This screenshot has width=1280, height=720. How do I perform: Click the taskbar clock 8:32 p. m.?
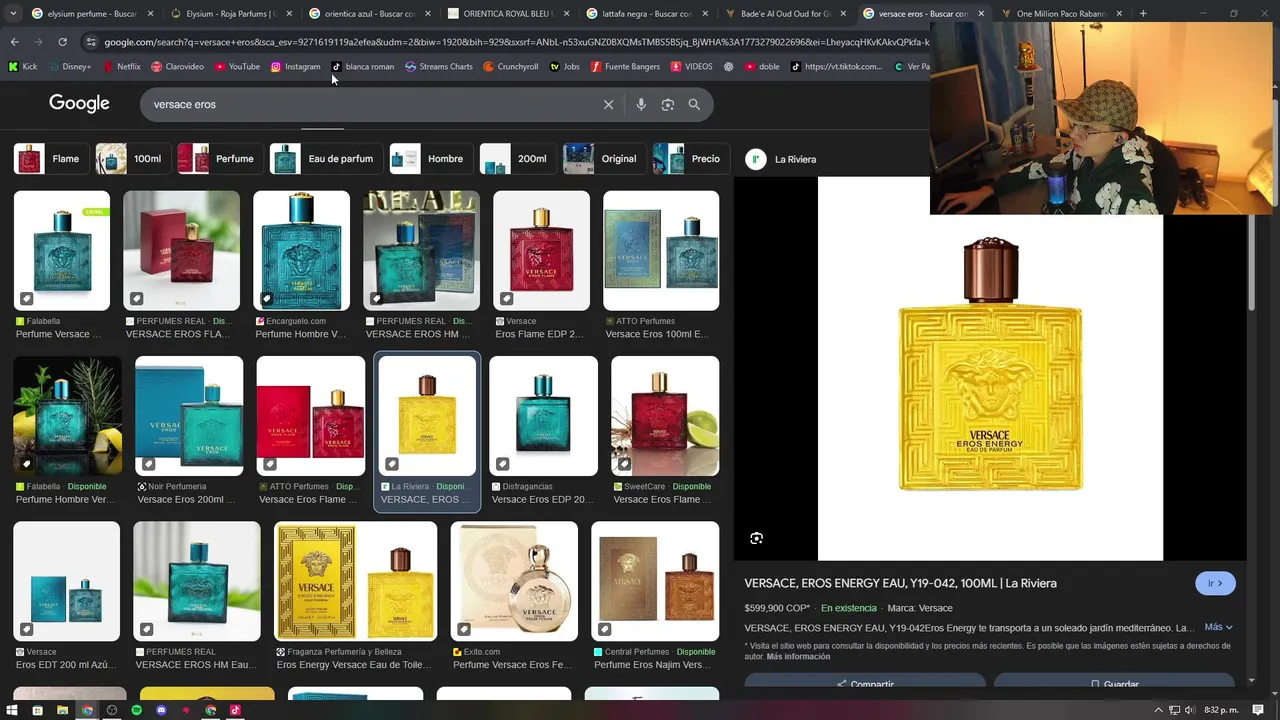(1221, 710)
